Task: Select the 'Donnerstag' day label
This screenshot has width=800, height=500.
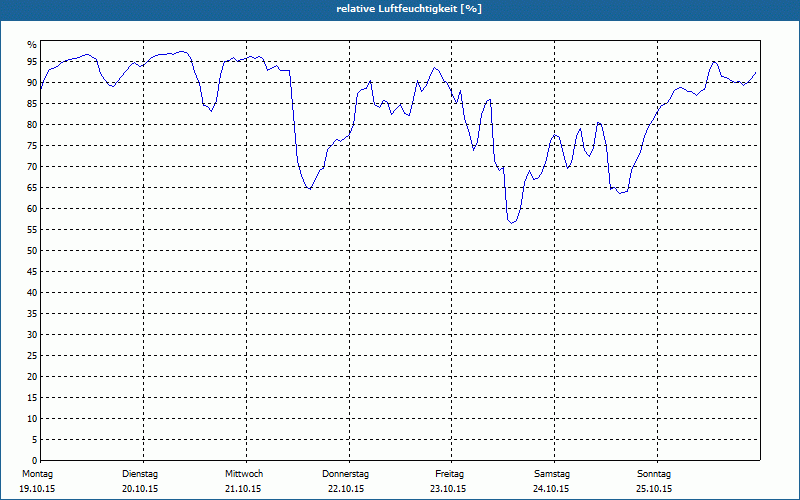Action: click(x=345, y=474)
